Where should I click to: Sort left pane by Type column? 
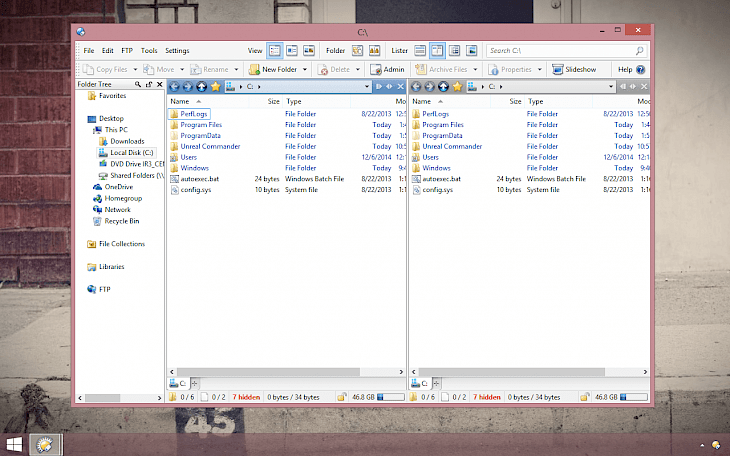(294, 102)
